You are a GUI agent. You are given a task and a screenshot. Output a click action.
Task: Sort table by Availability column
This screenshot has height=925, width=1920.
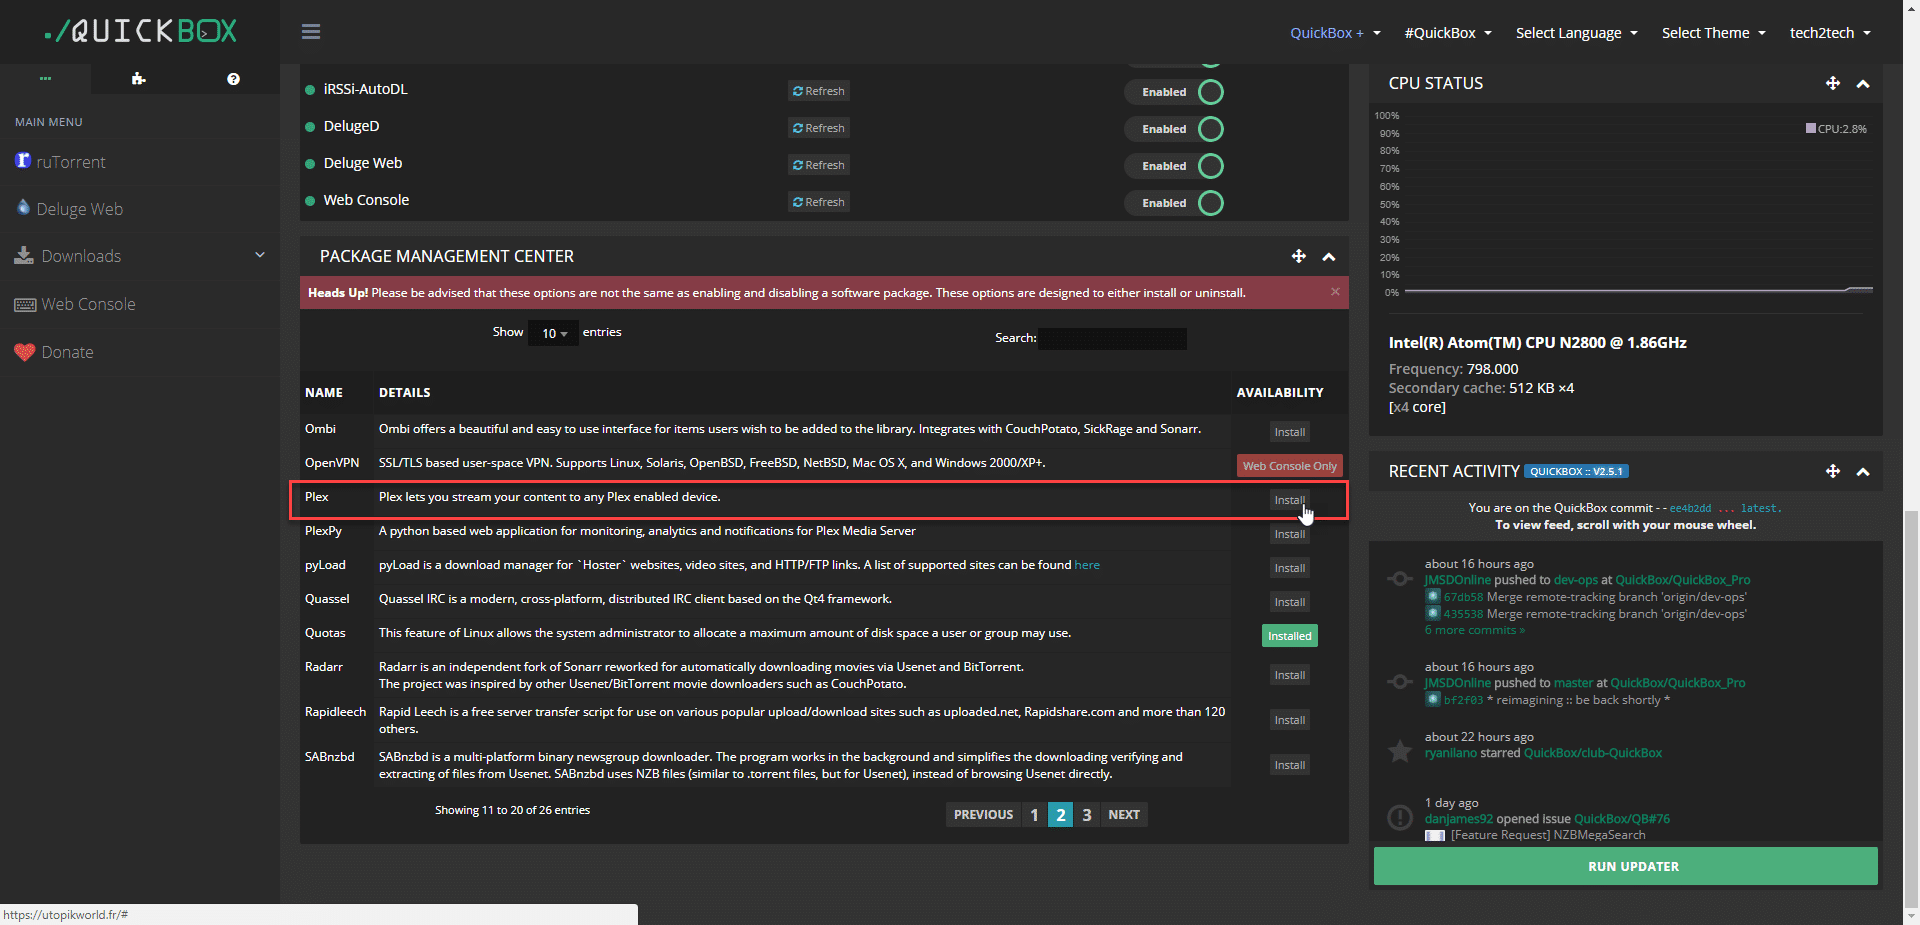point(1280,393)
